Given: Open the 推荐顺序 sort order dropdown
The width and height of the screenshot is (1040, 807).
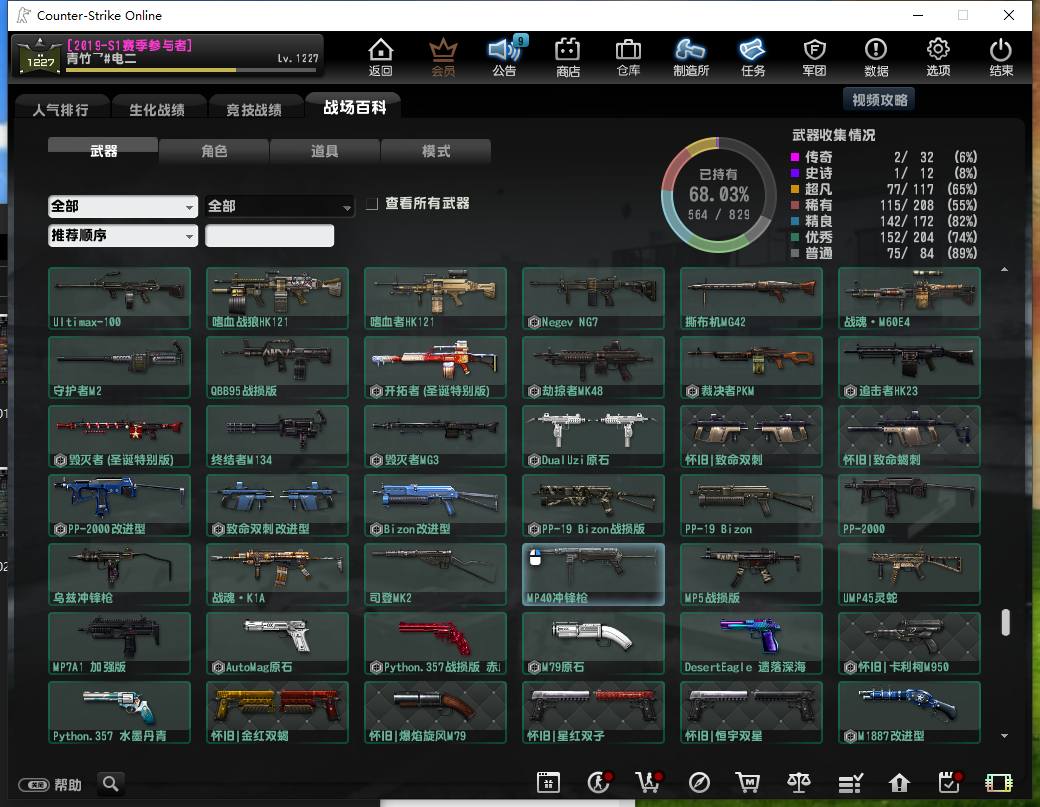Looking at the screenshot, I should pyautogui.click(x=123, y=235).
